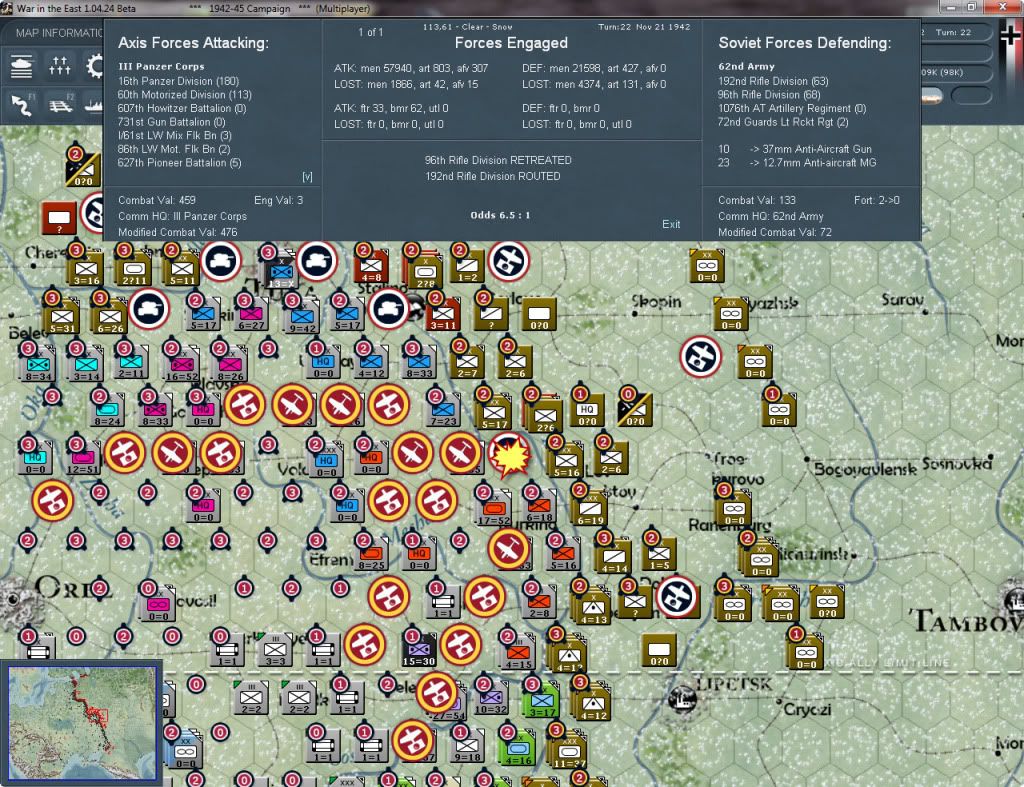Select the orange counter labeled 4=15
This screenshot has width=1024, height=787.
[x=518, y=652]
